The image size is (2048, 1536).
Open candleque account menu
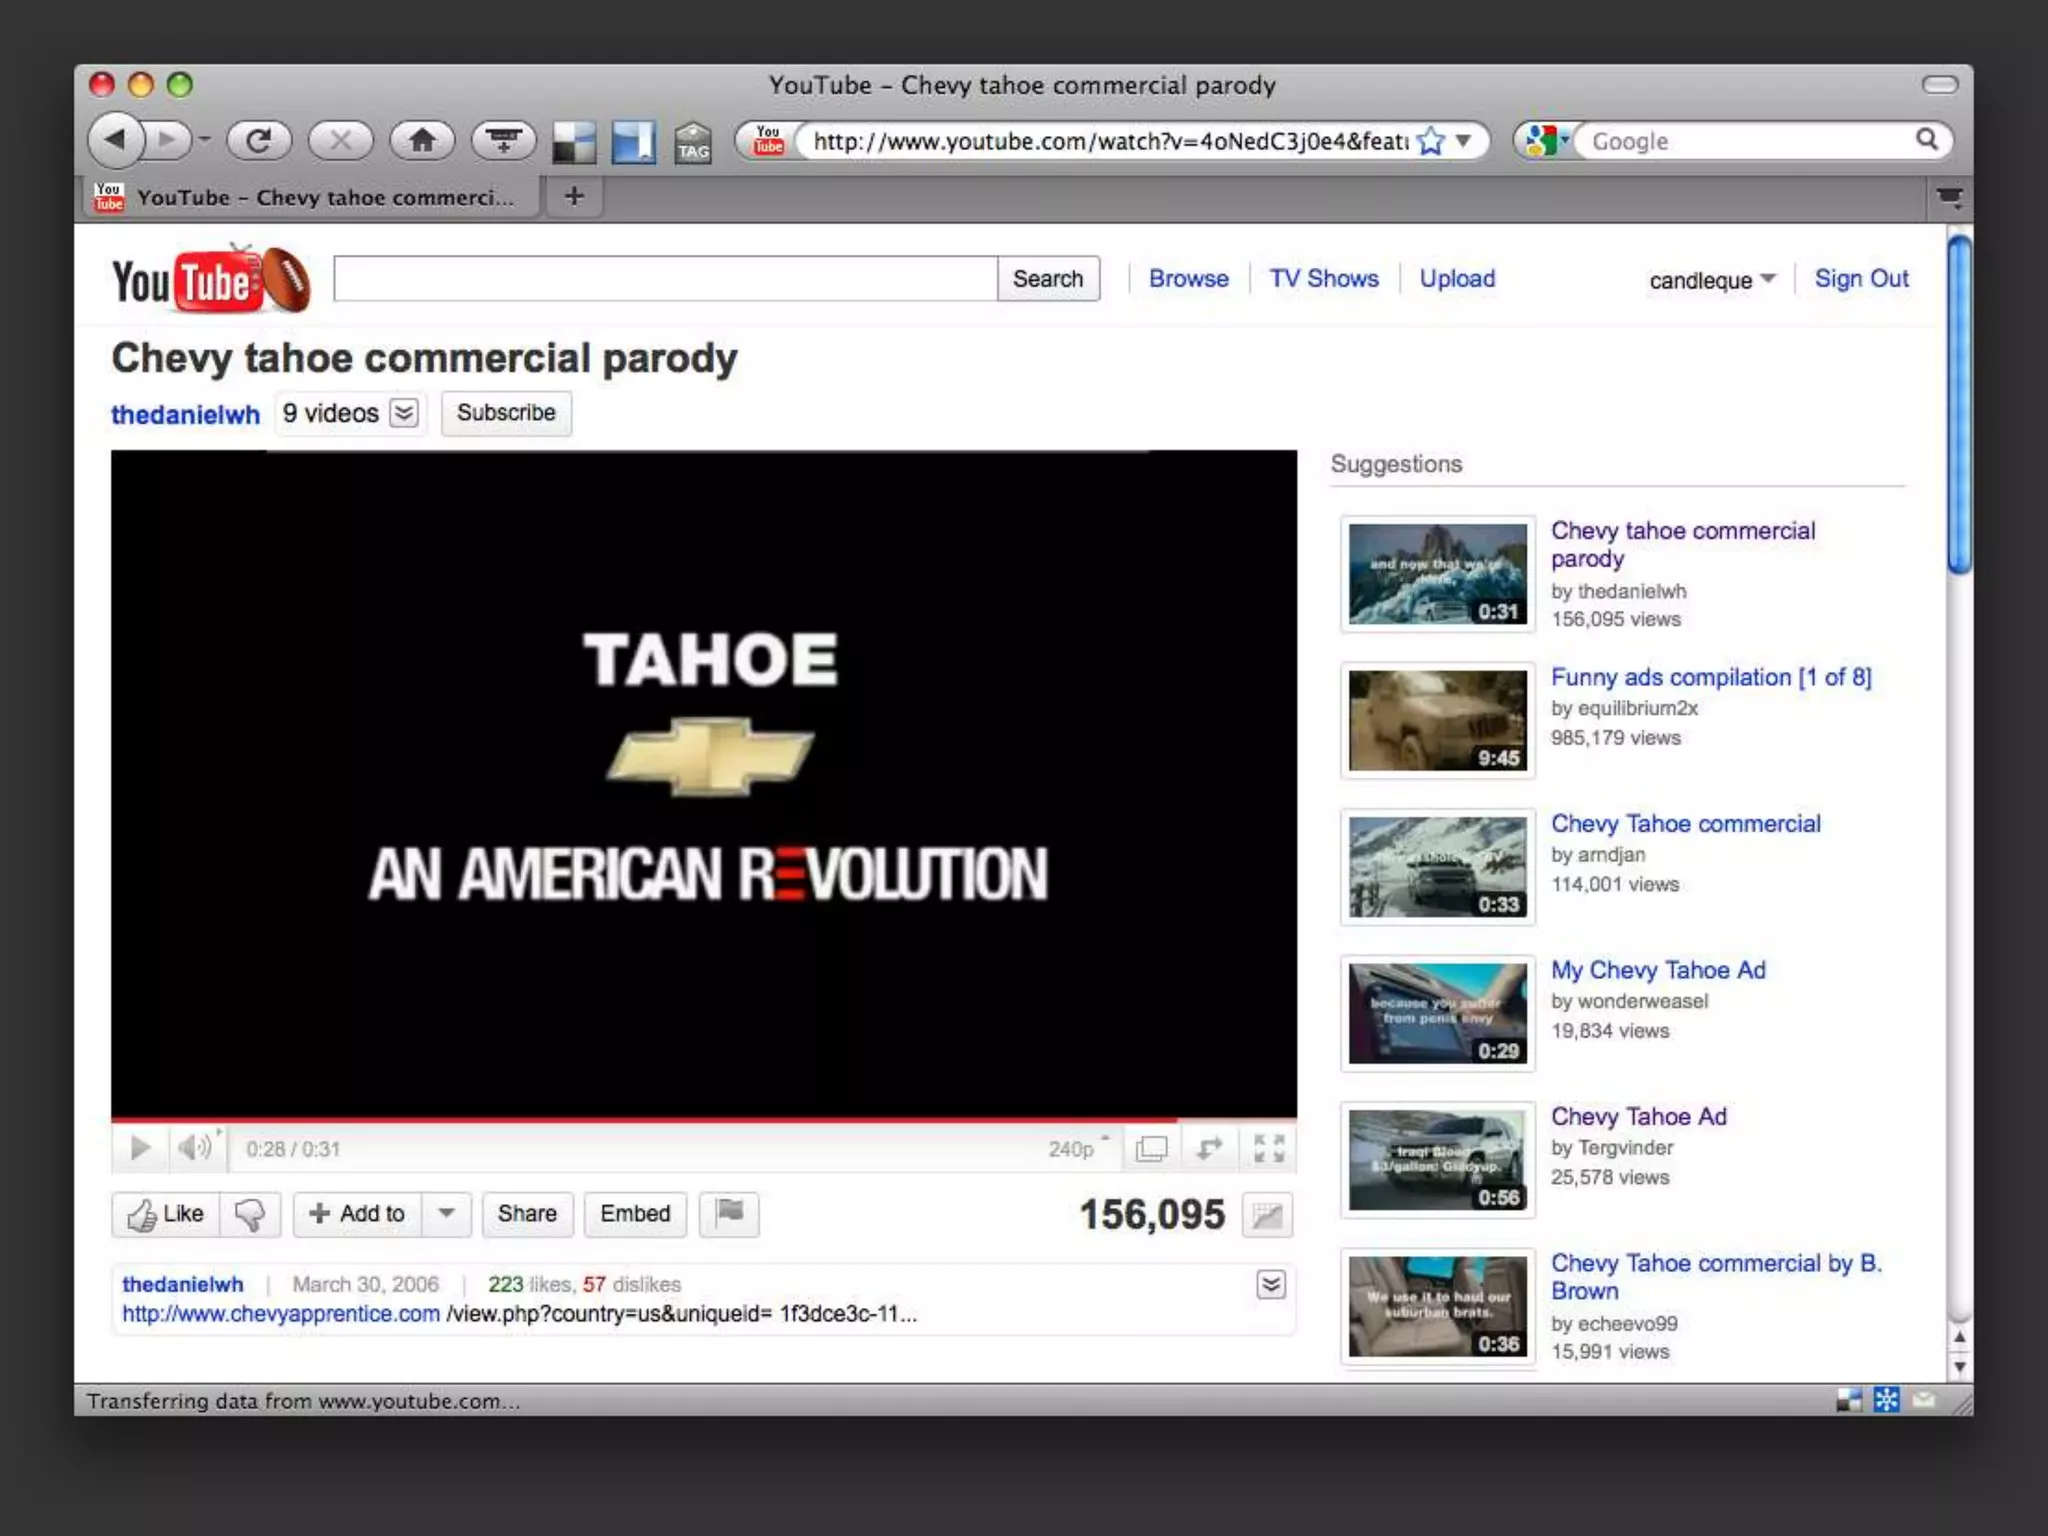(1711, 280)
